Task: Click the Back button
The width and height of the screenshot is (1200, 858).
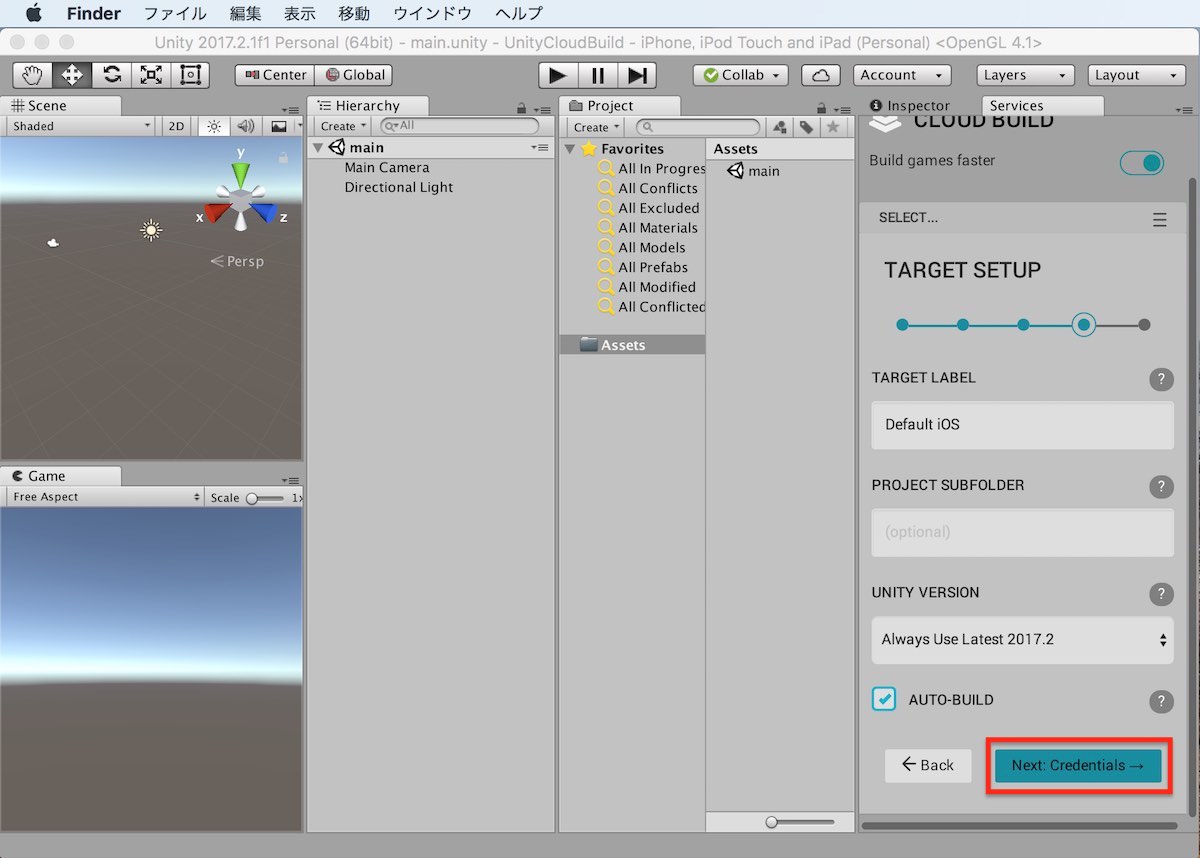Action: click(x=928, y=765)
